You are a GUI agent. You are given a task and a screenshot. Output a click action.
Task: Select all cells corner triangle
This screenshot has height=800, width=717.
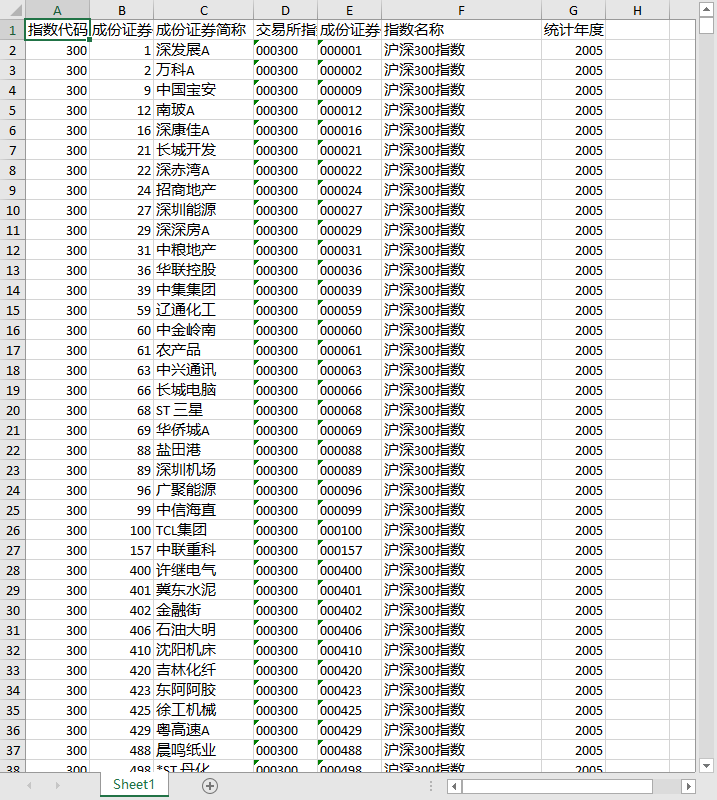pos(12,10)
